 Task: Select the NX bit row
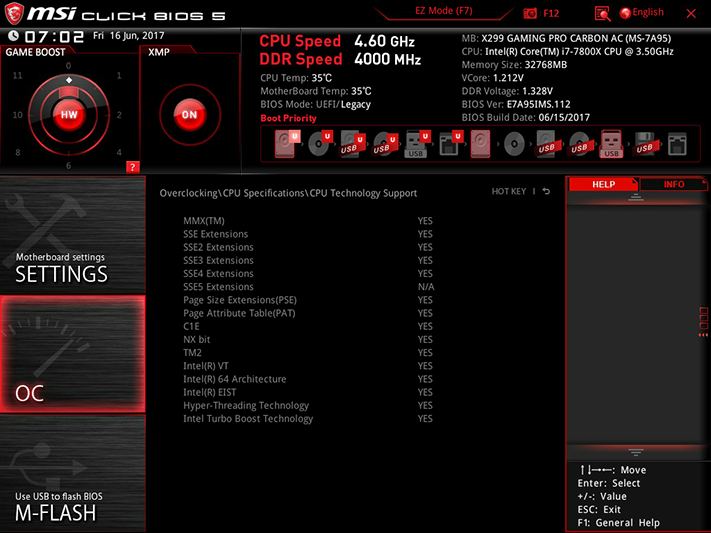[308, 339]
